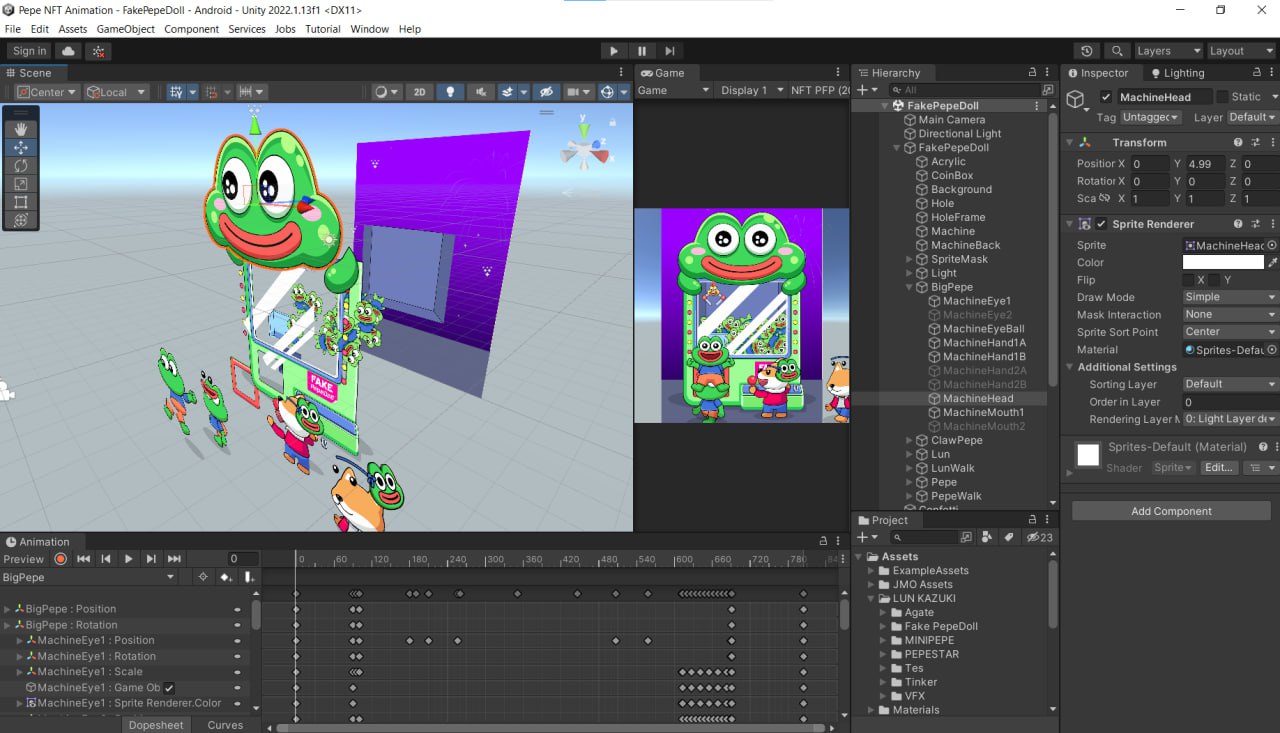Click Add Component button

(1171, 511)
